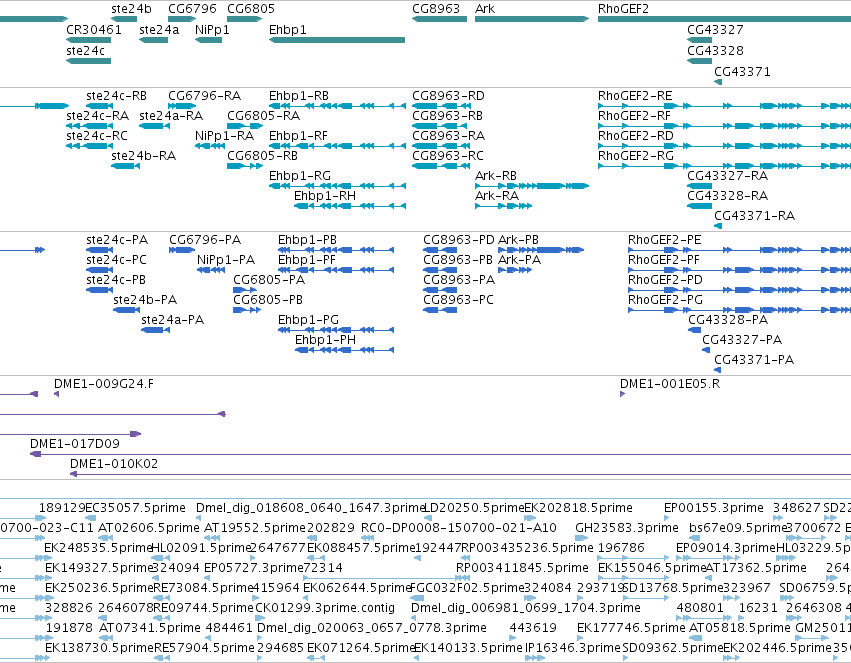The height and width of the screenshot is (663, 851).
Task: Click EST label IP16346.3prime
Action: 573,648
